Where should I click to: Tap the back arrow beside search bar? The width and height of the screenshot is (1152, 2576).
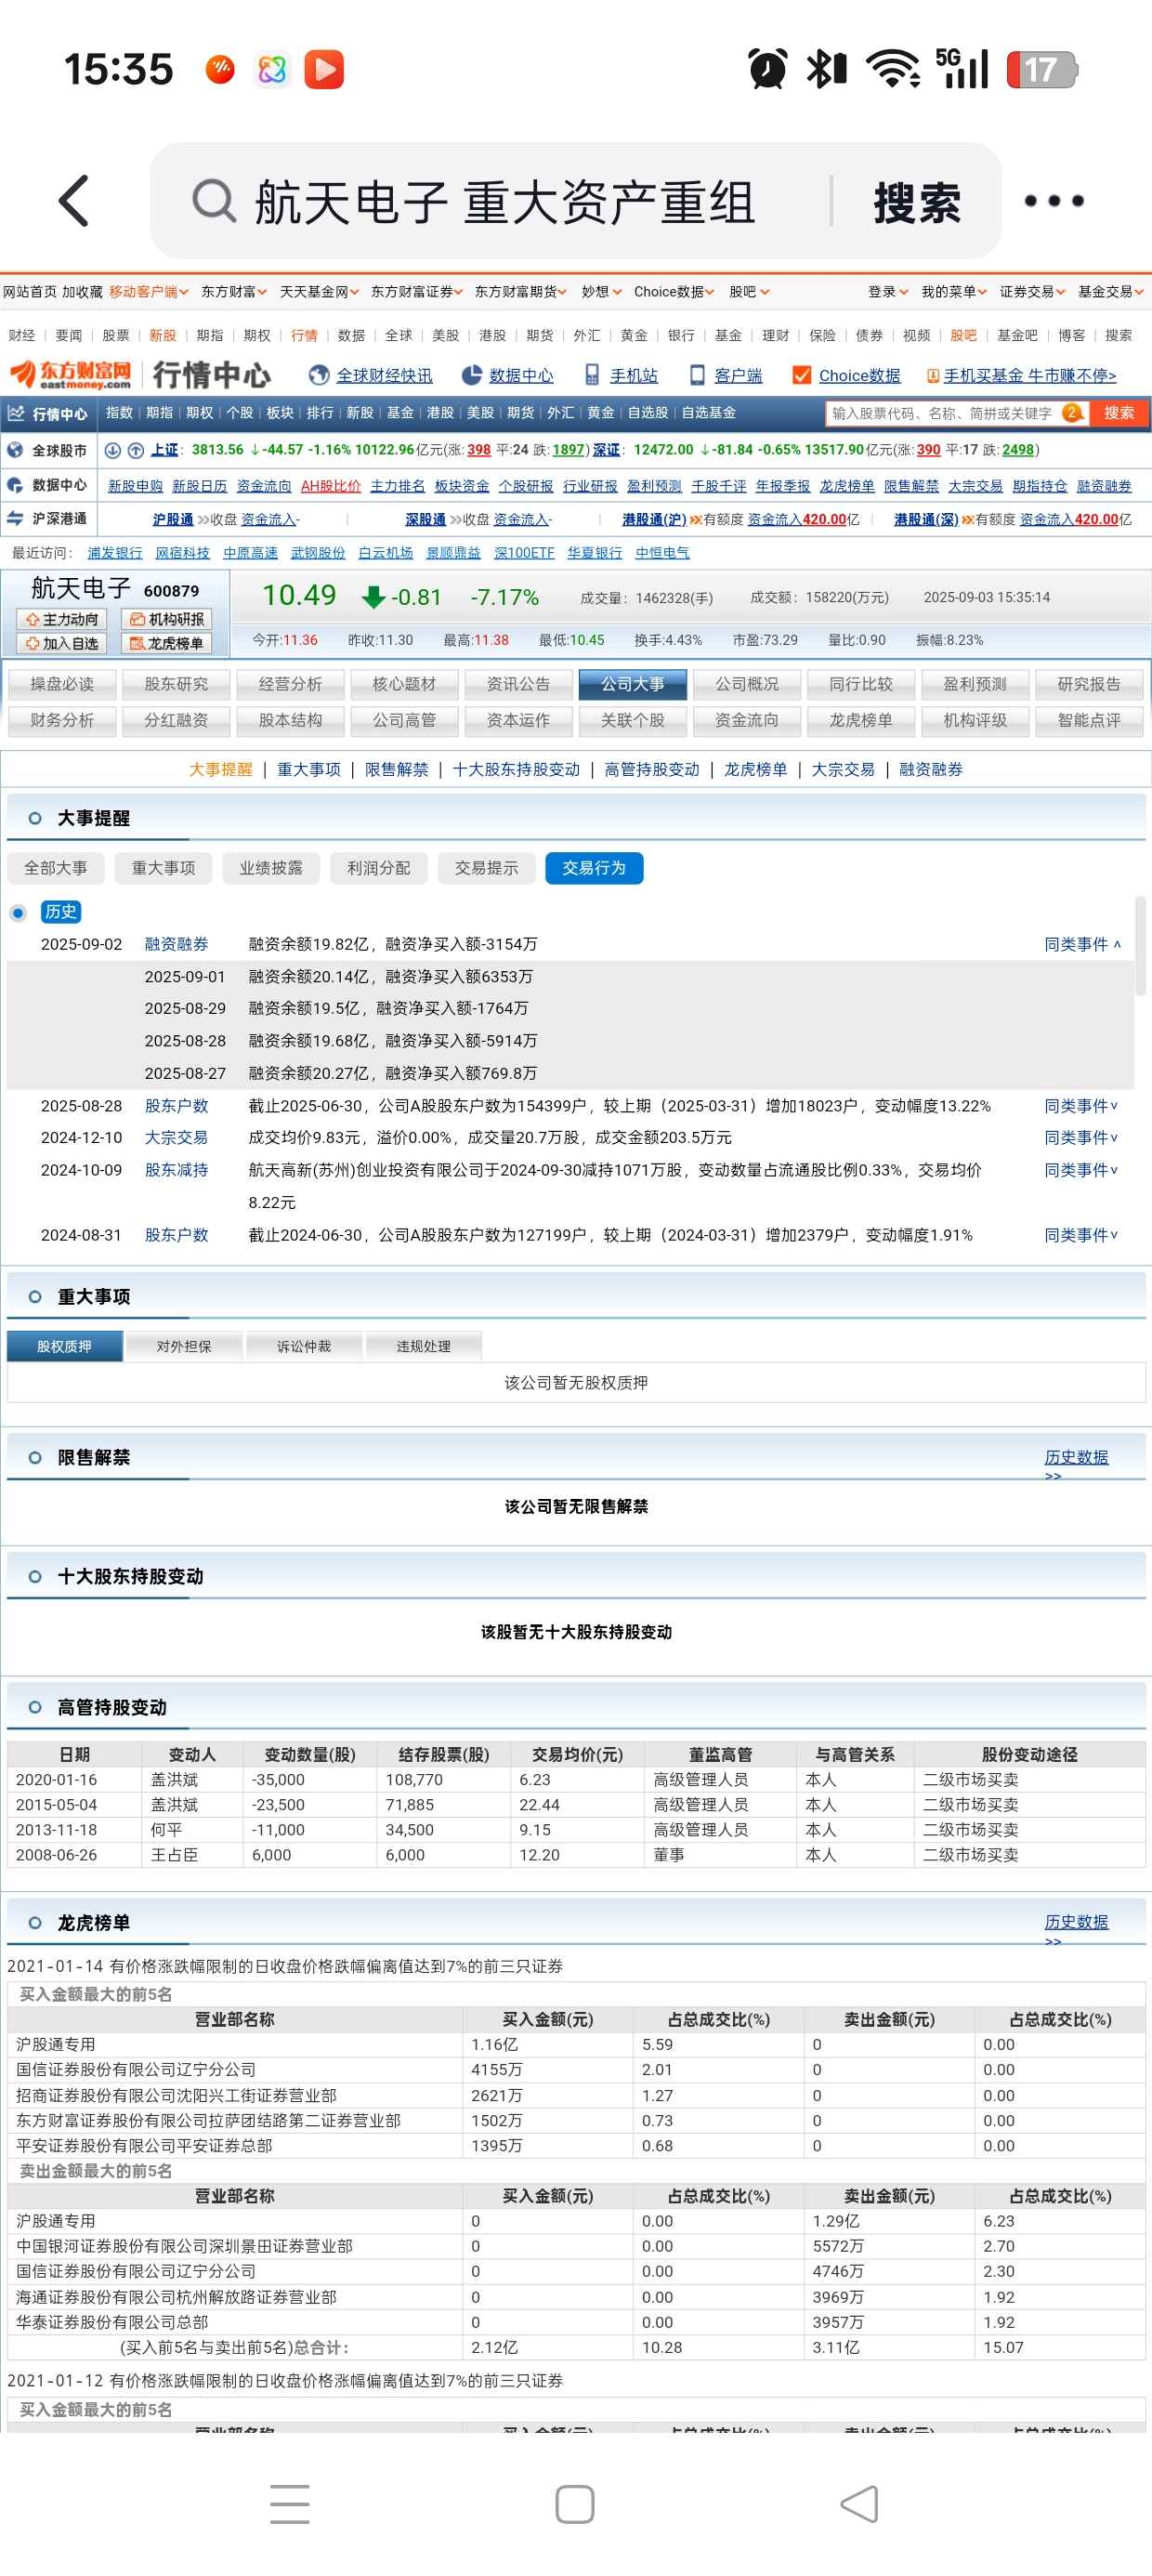[74, 201]
